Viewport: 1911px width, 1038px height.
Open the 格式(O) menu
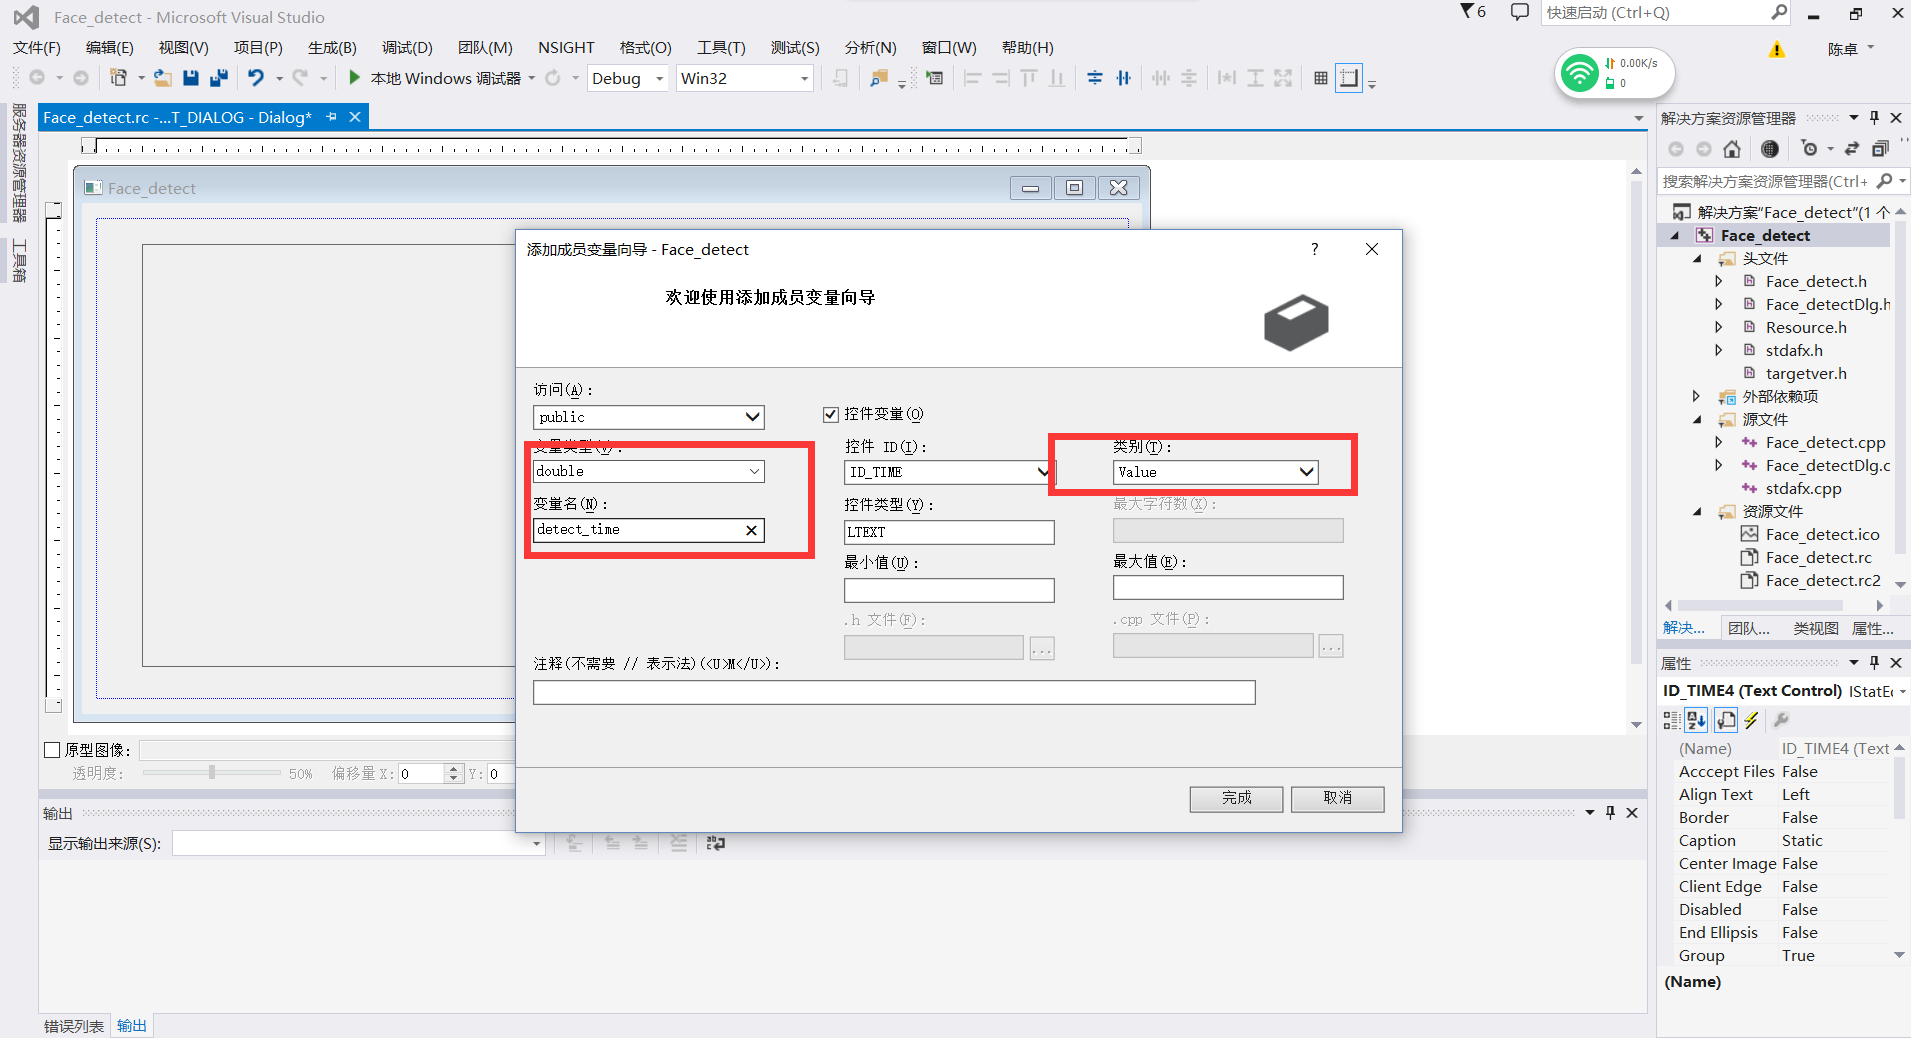point(645,48)
